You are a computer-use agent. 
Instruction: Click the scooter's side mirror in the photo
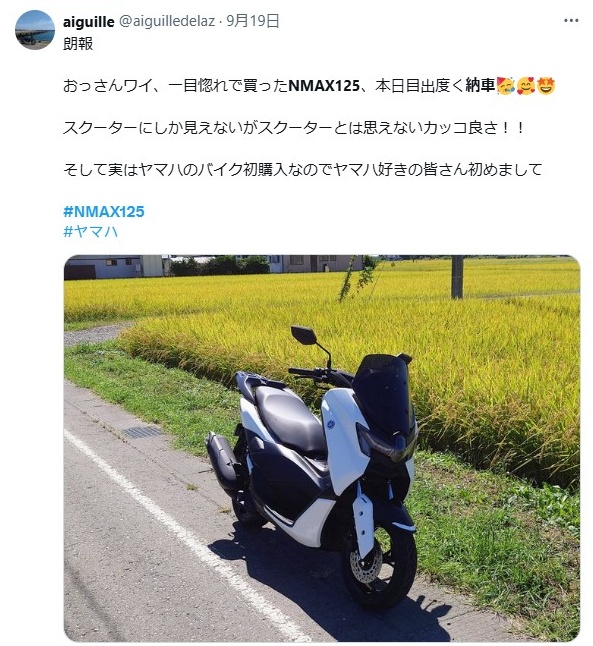[x=304, y=335]
